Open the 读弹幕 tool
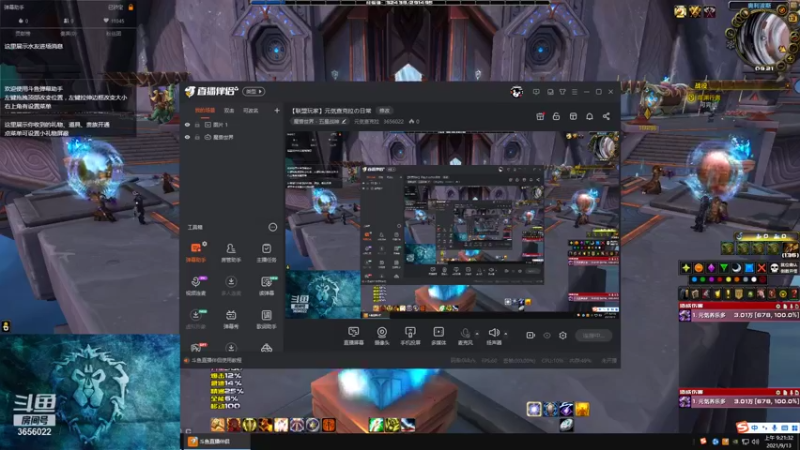Screen dimensions: 800x450 coord(266,285)
